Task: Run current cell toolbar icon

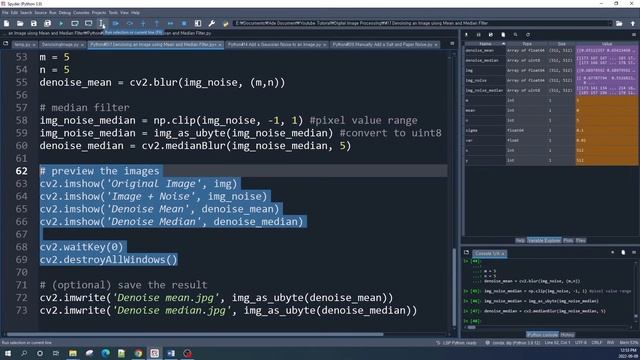Action: pyautogui.click(x=75, y=24)
